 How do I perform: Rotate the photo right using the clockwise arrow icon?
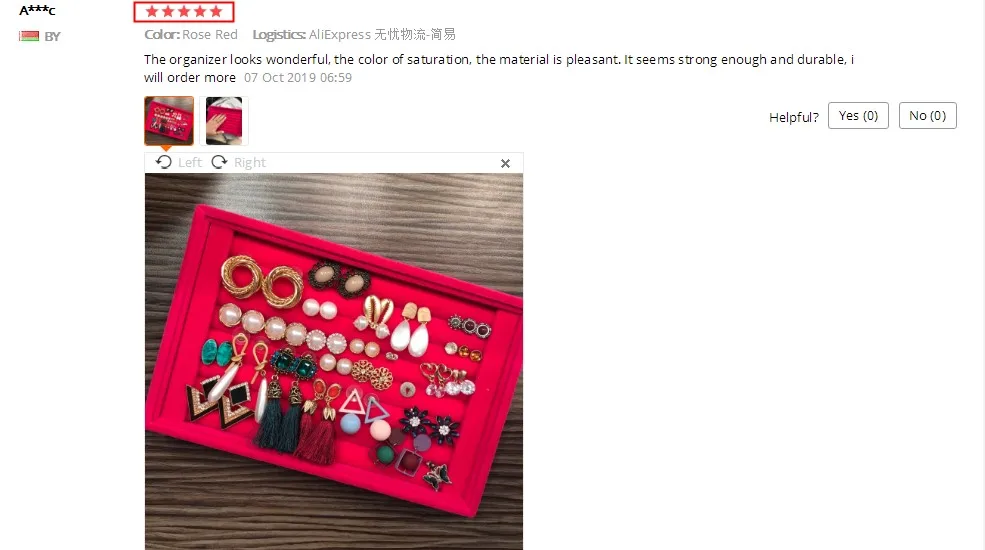[x=219, y=162]
